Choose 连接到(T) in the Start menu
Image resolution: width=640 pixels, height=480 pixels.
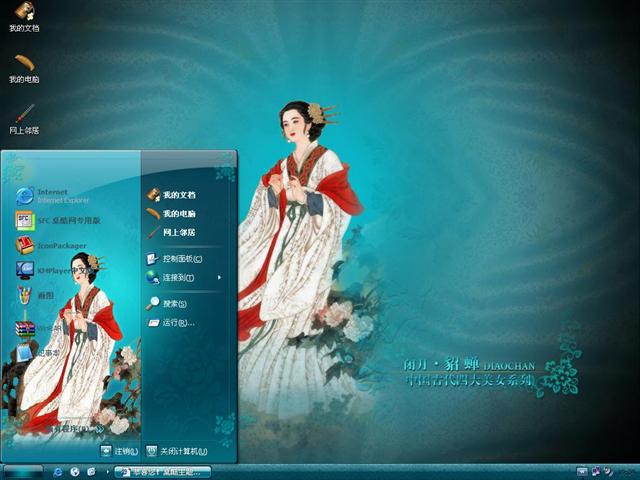171,278
